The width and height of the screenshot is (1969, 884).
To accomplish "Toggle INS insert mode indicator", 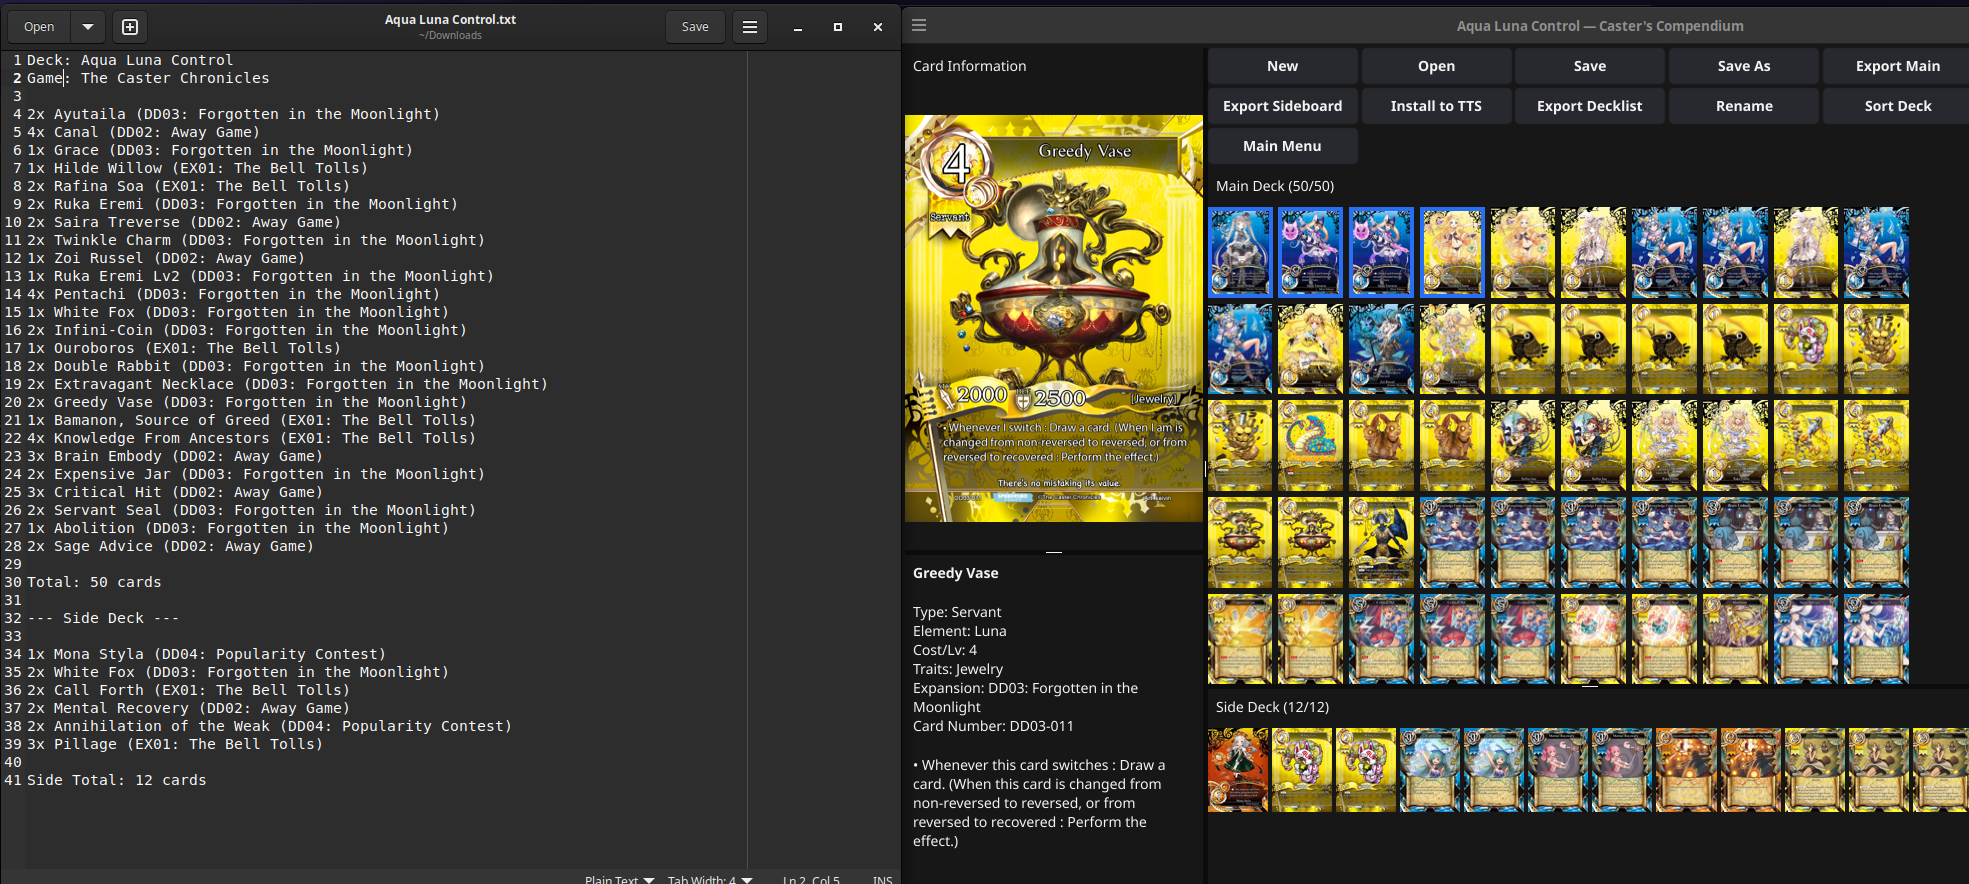I will [882, 879].
